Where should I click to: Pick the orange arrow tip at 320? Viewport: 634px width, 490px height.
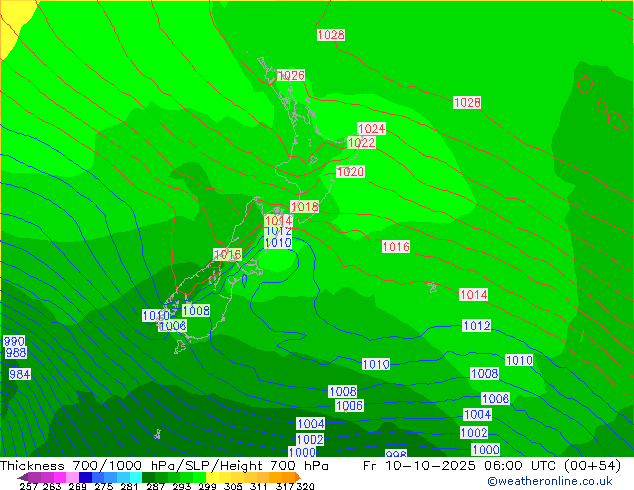[298, 477]
